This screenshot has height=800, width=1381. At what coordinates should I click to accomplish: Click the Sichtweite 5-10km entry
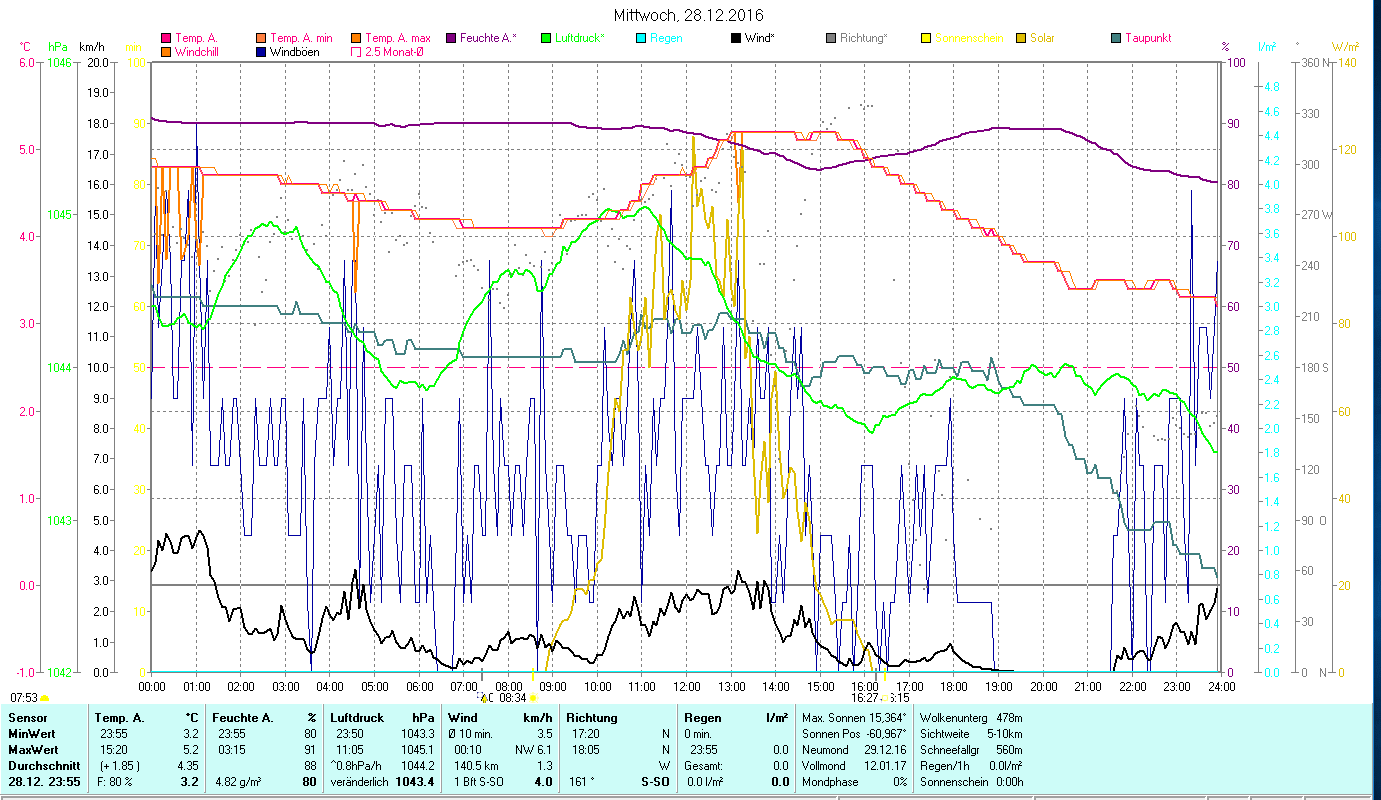coord(970,734)
